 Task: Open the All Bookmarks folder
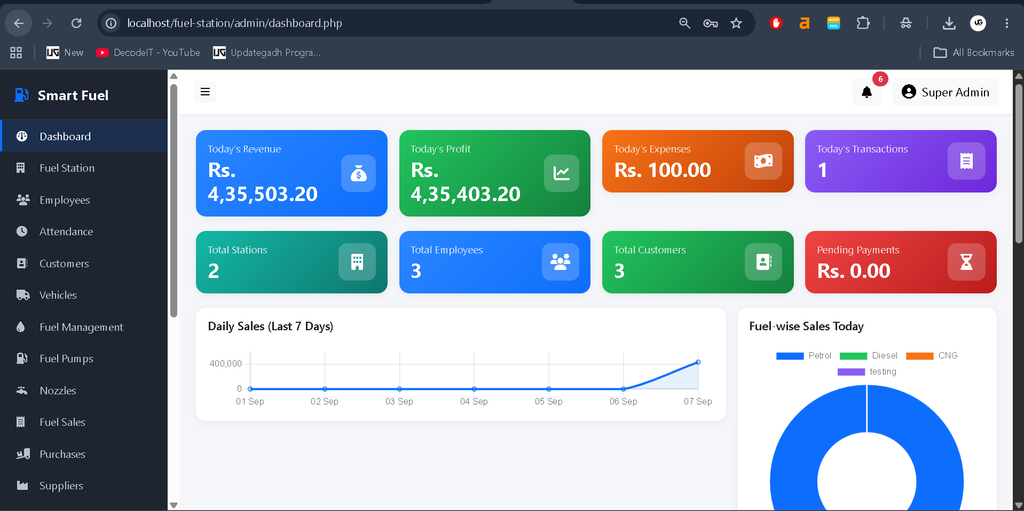pos(974,52)
